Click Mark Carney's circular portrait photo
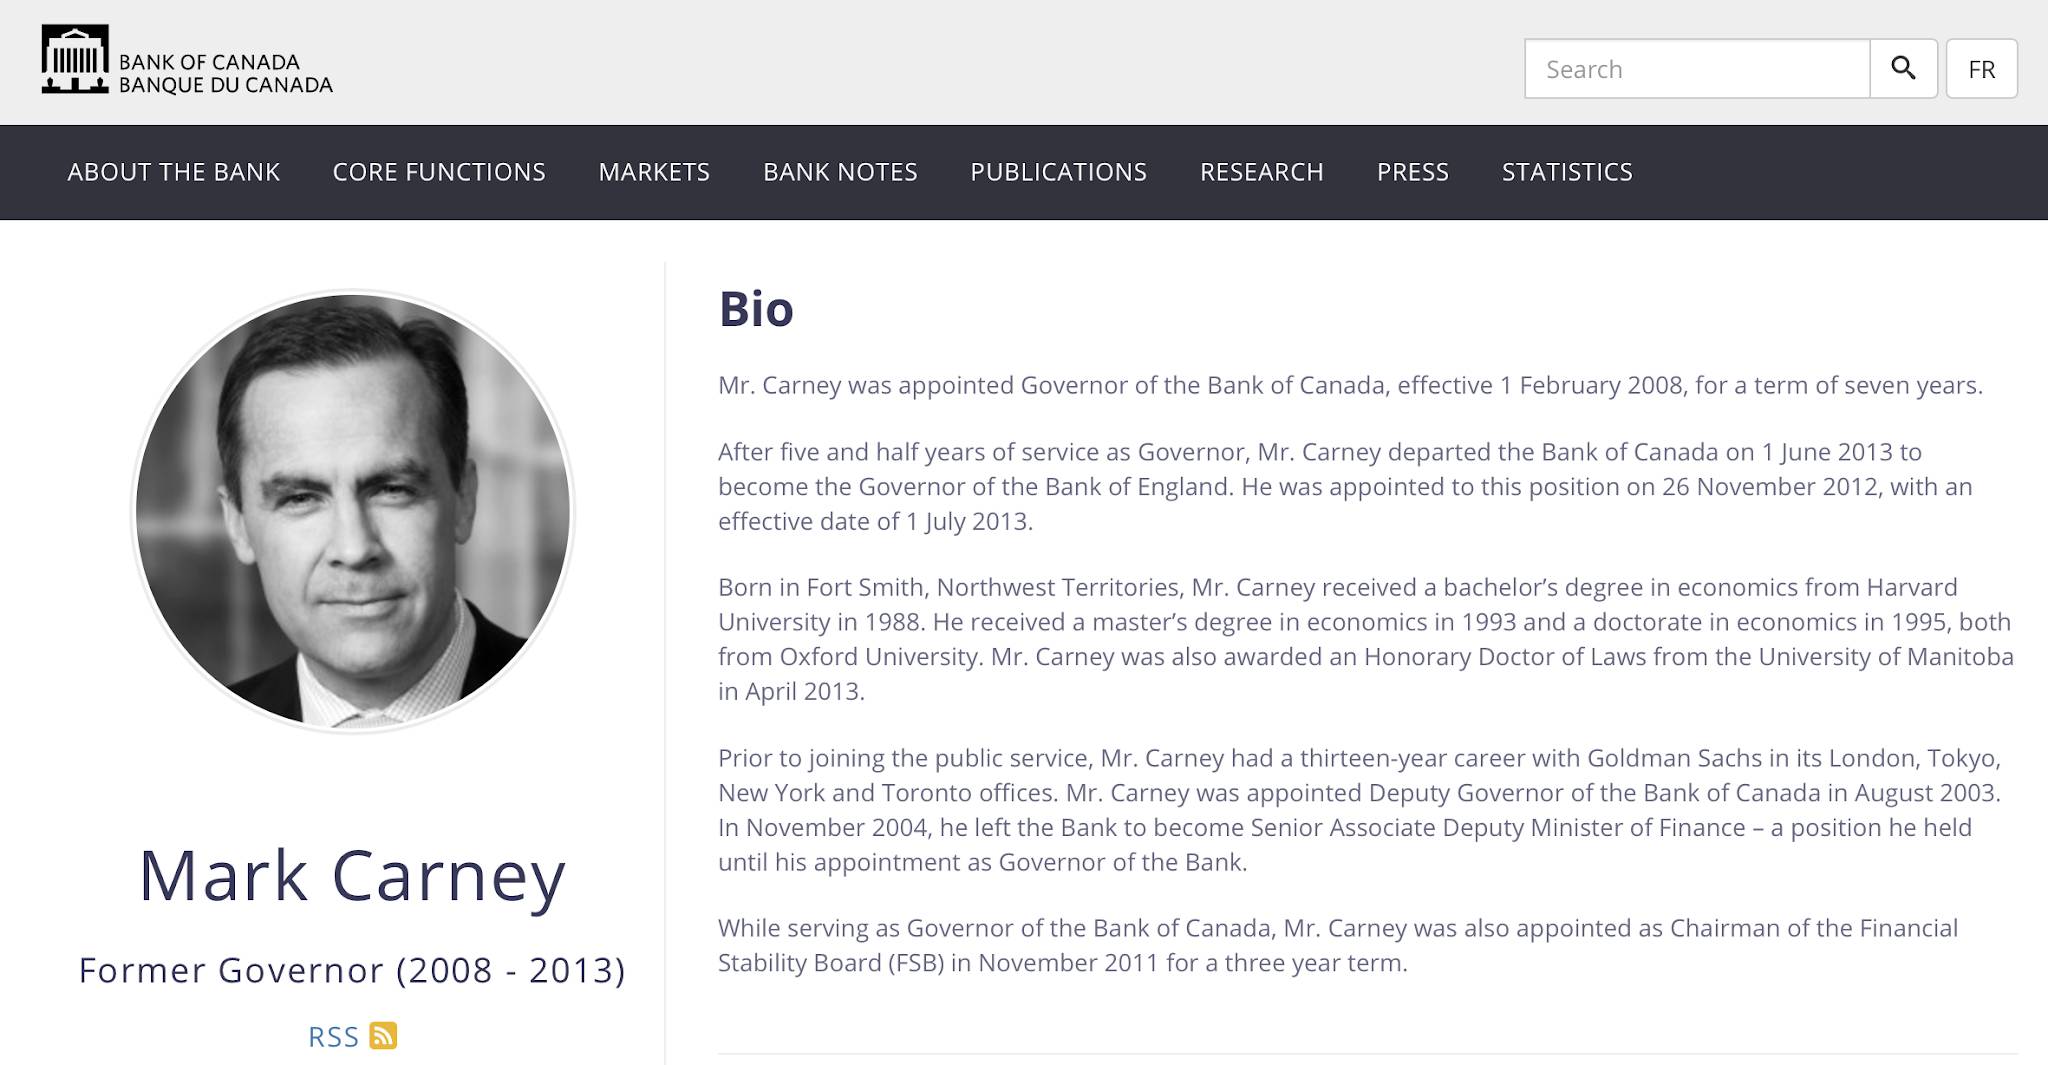This screenshot has width=2048, height=1065. 353,511
